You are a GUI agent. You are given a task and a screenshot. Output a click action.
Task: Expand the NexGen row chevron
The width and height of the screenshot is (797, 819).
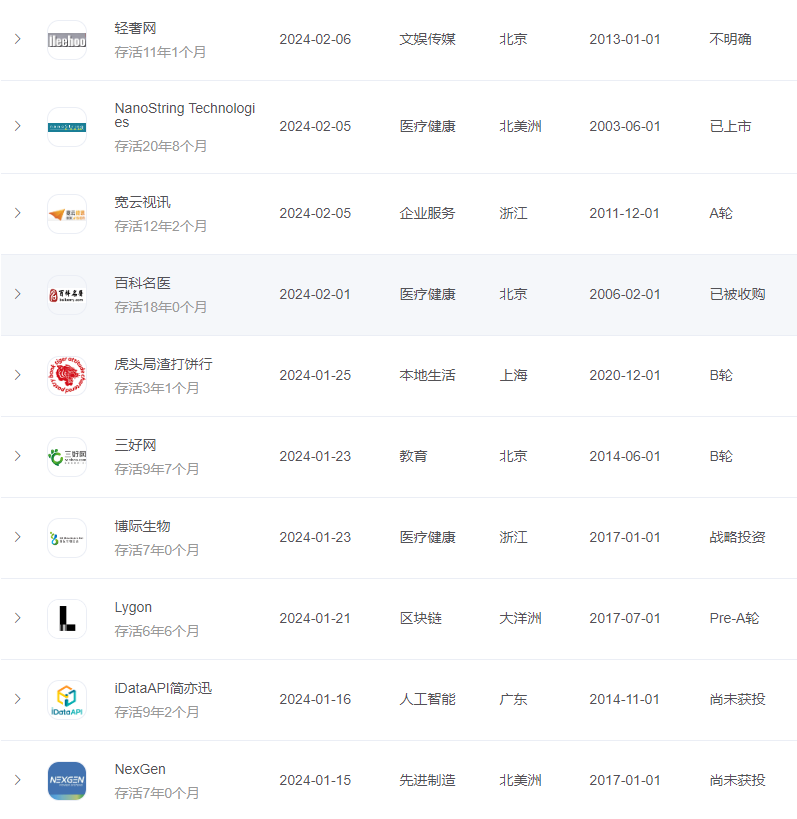pos(18,780)
